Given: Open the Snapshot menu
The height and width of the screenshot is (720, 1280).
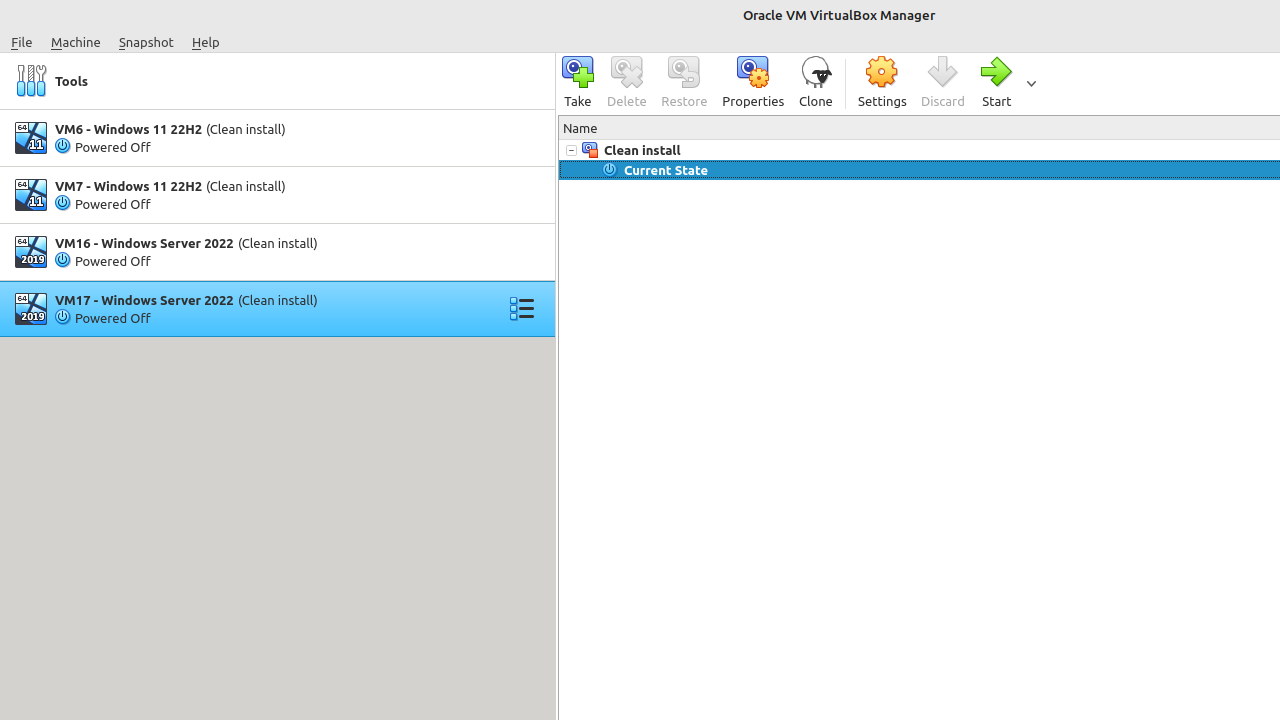Looking at the screenshot, I should click(146, 42).
